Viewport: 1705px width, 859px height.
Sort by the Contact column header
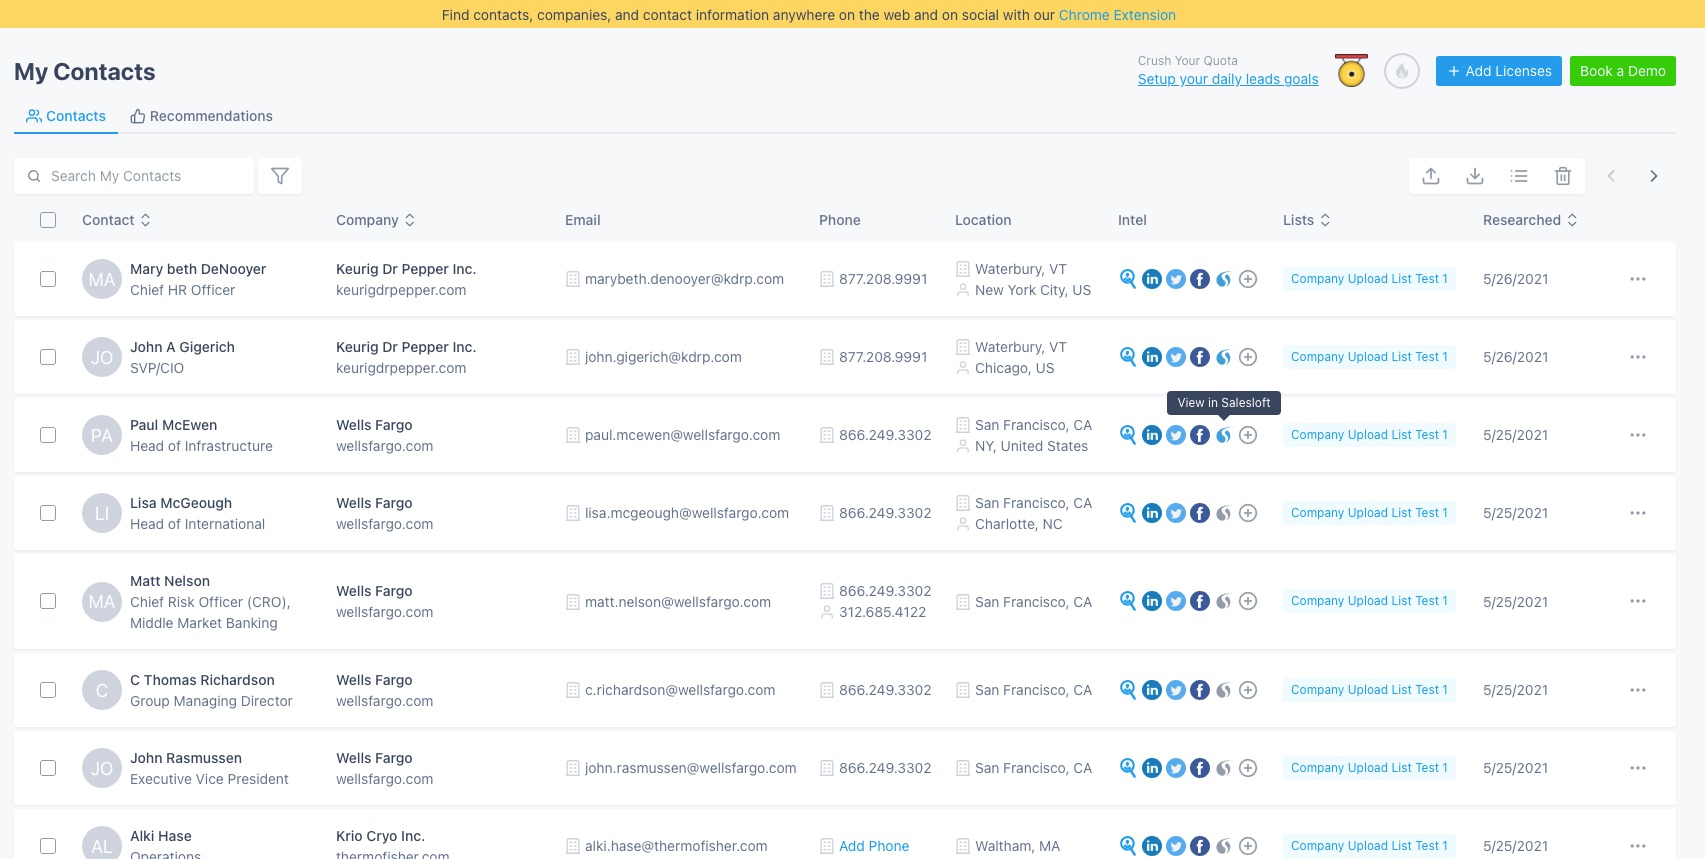(x=116, y=220)
